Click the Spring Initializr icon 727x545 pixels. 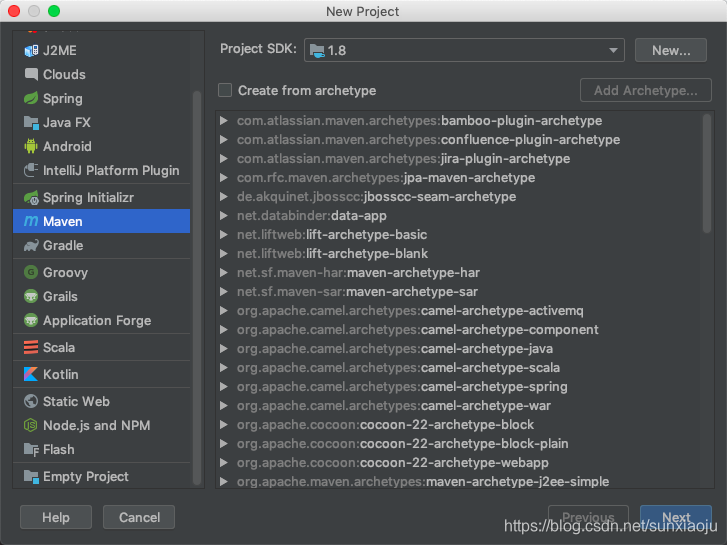point(31,198)
